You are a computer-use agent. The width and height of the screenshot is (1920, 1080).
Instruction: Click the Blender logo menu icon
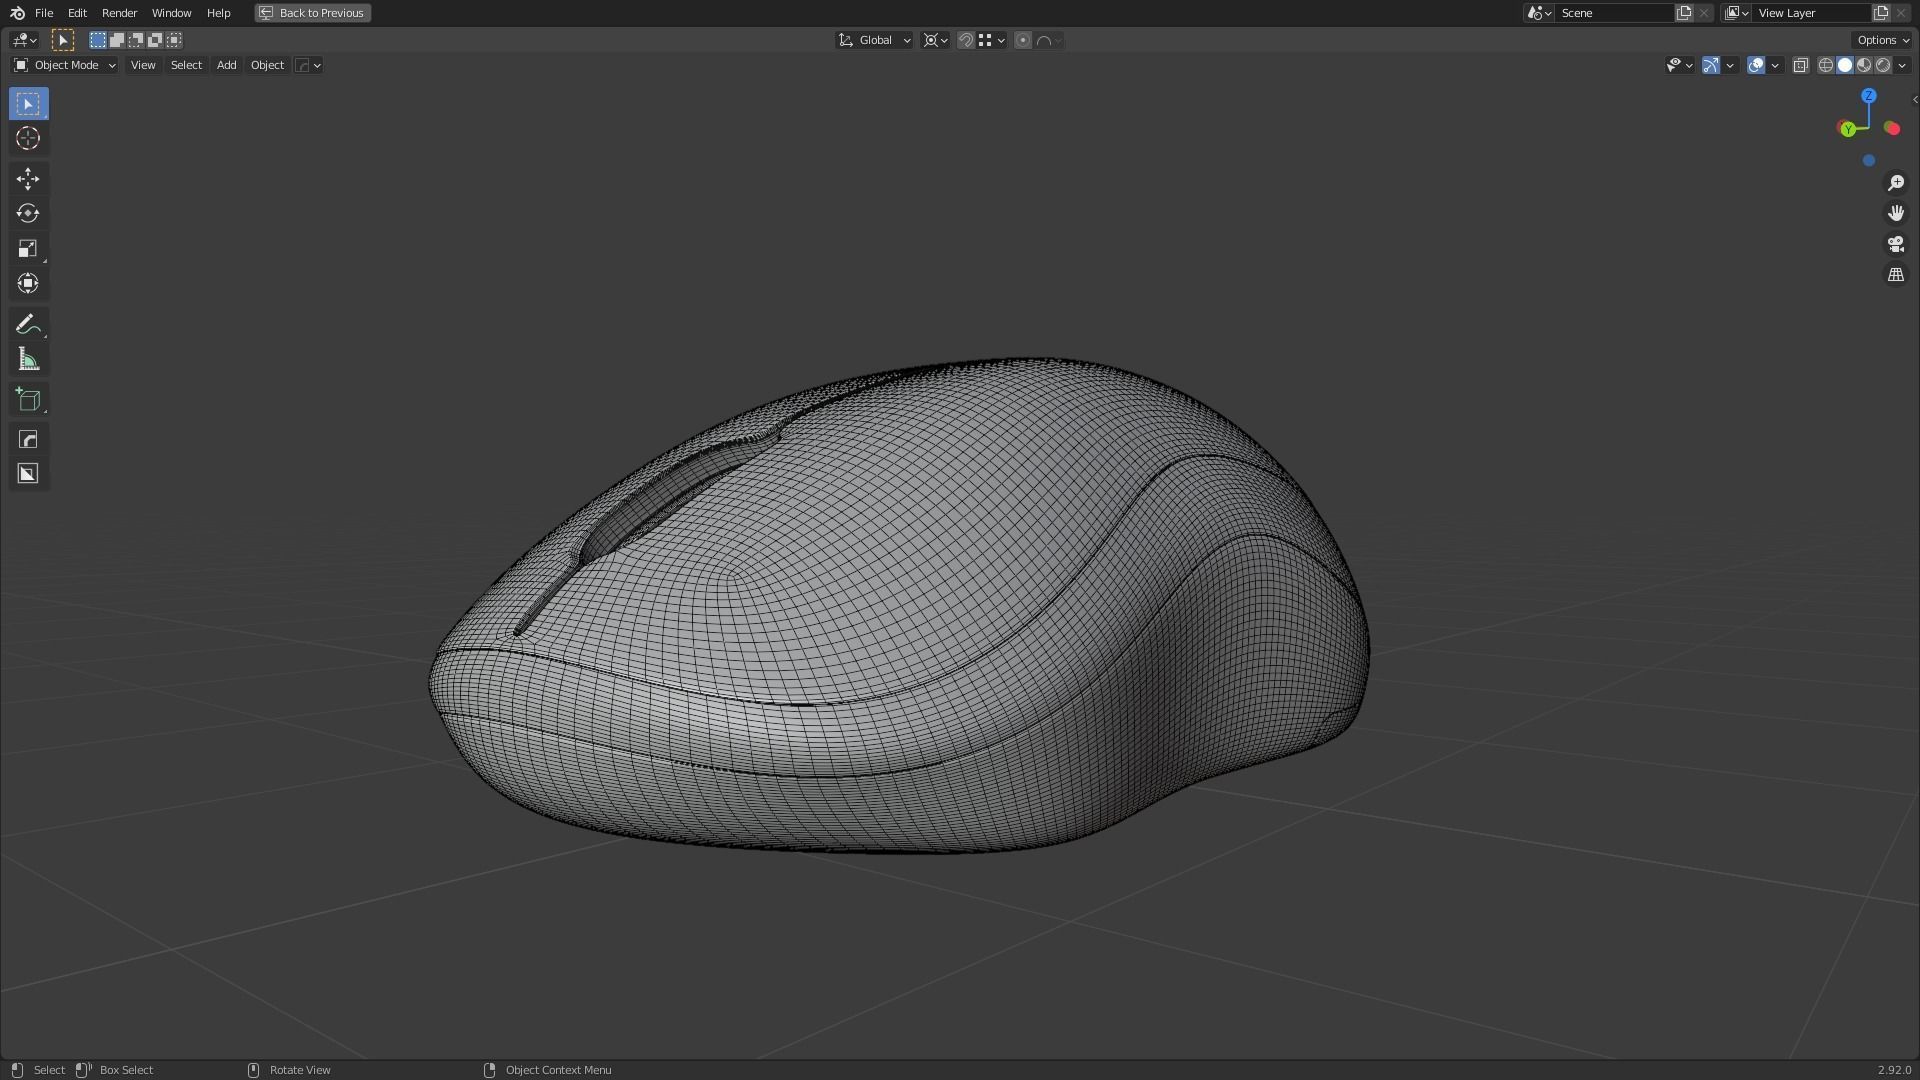click(x=17, y=13)
